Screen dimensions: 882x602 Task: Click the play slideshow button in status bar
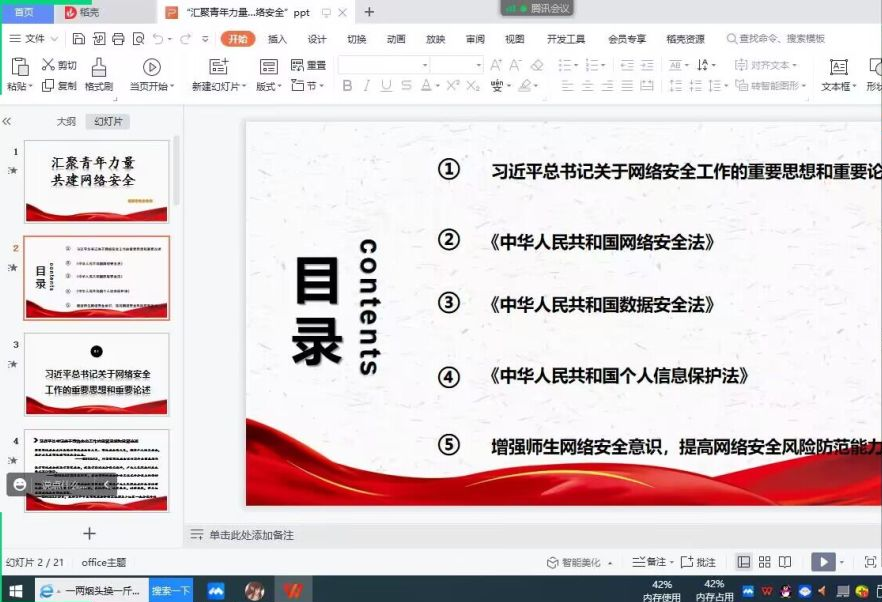tap(823, 562)
